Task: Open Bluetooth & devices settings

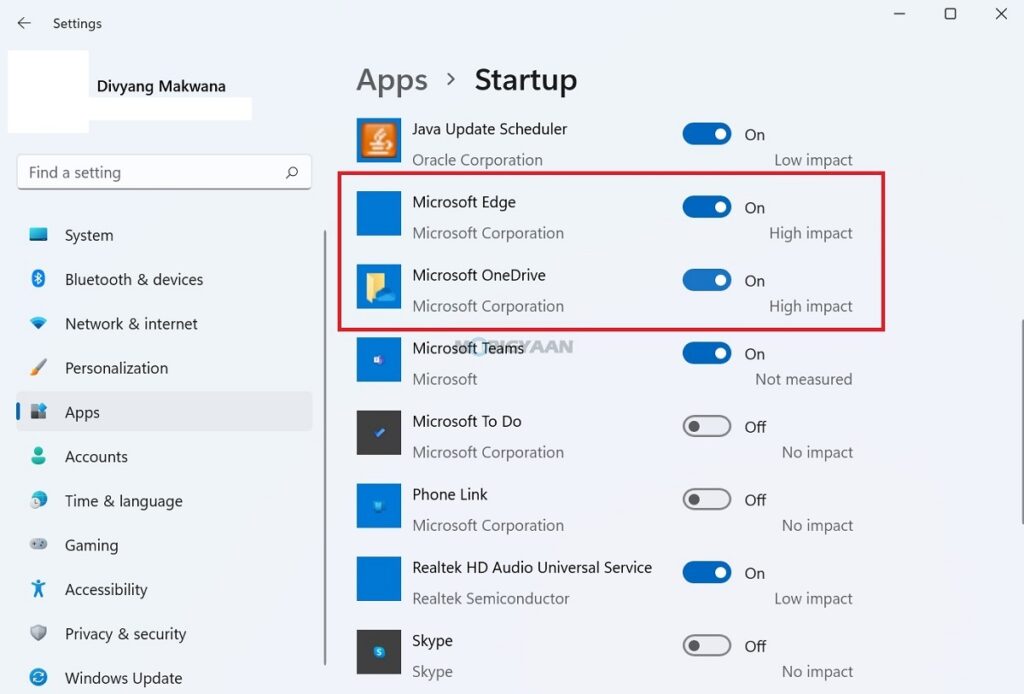Action: 164,279
